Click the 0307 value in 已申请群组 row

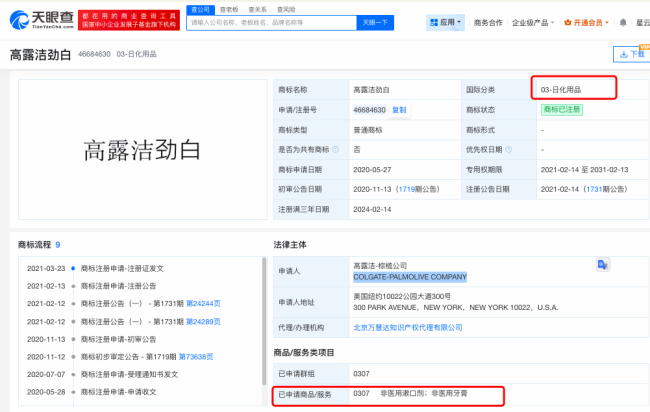click(x=361, y=374)
